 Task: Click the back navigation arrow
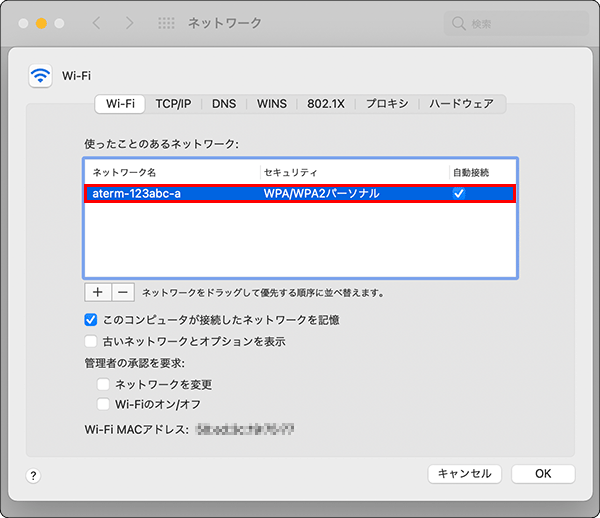(96, 22)
